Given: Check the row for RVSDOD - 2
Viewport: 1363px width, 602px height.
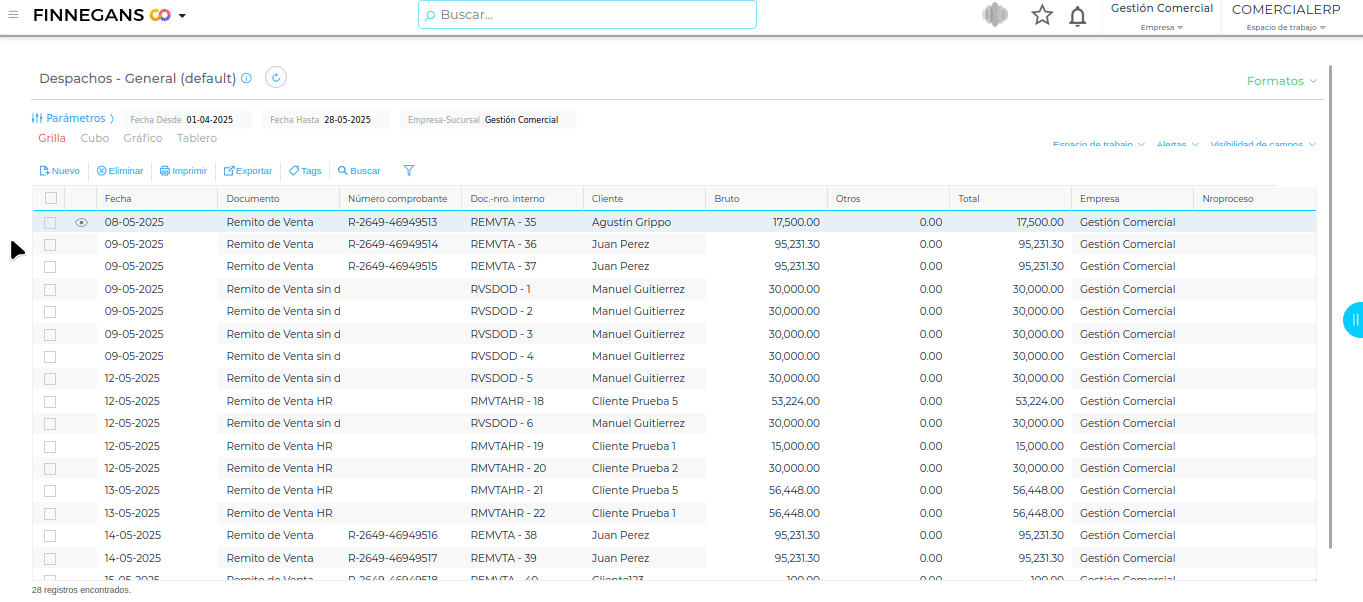Looking at the screenshot, I should click(x=50, y=312).
